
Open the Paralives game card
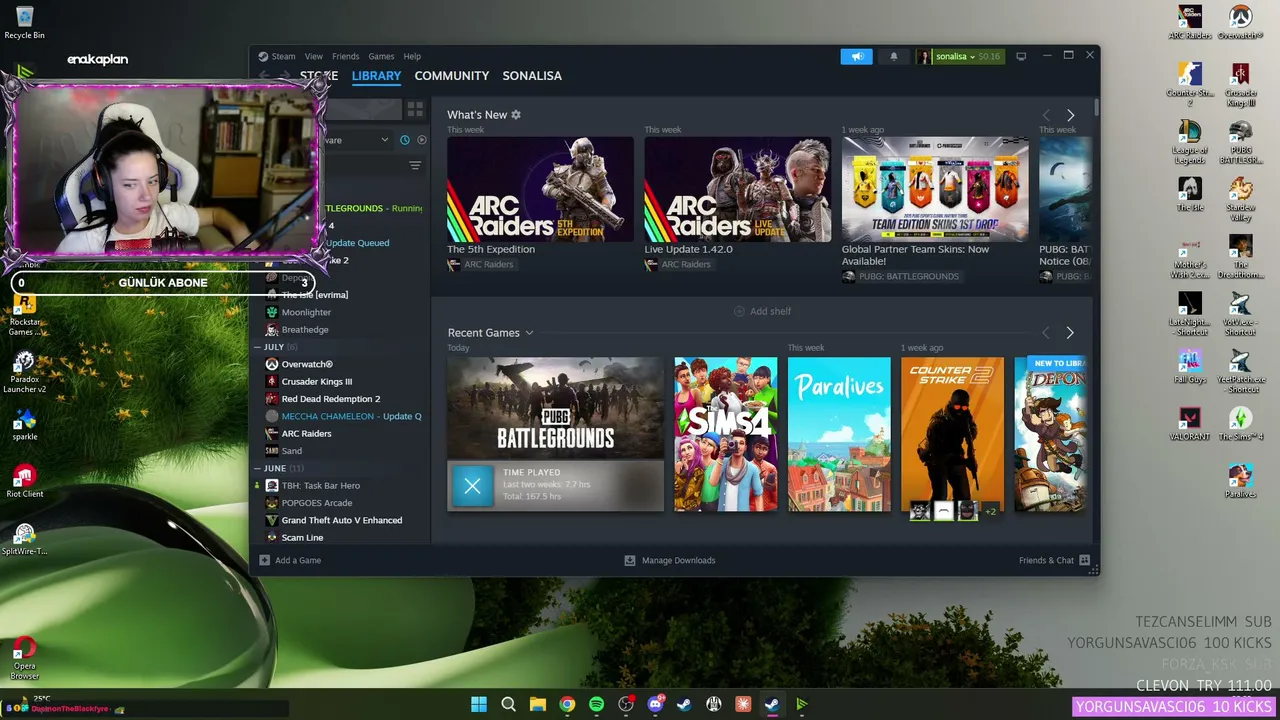(839, 434)
